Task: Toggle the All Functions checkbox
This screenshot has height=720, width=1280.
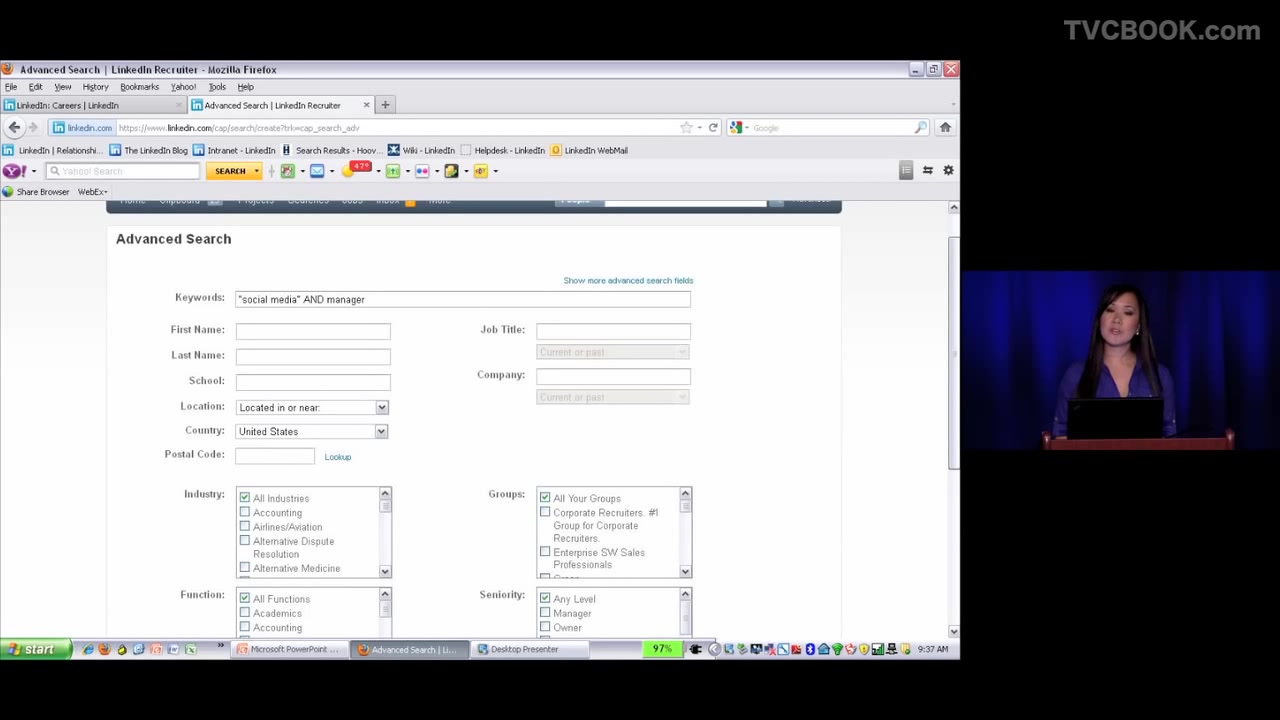Action: coord(244,598)
